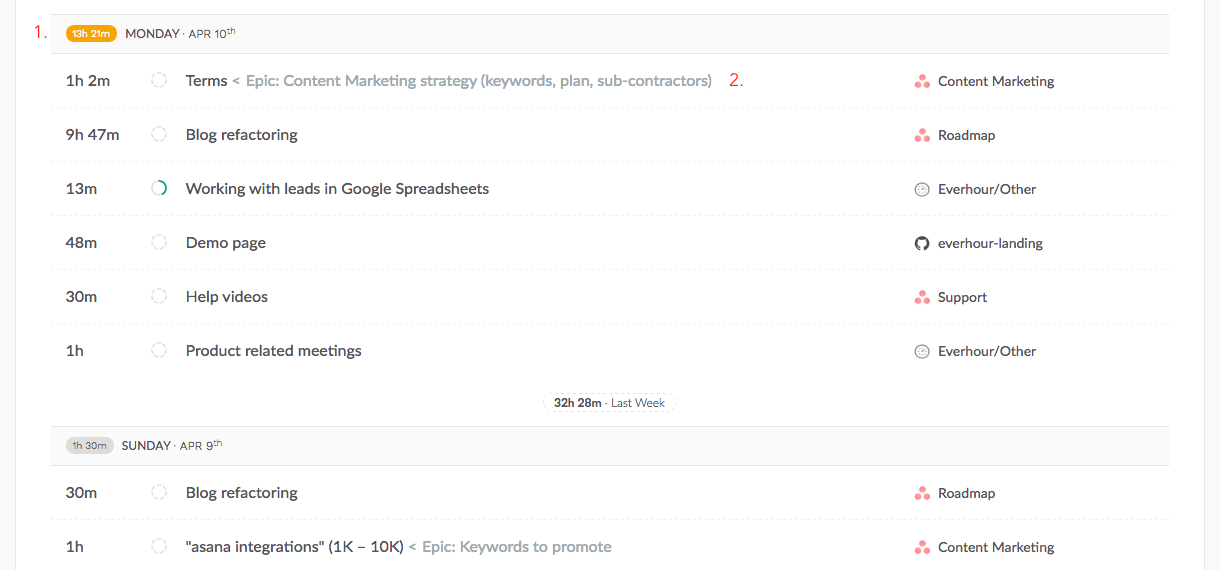Stop running timer on Google Spreadsheets task
Image resolution: width=1220 pixels, height=570 pixels.
[158, 188]
